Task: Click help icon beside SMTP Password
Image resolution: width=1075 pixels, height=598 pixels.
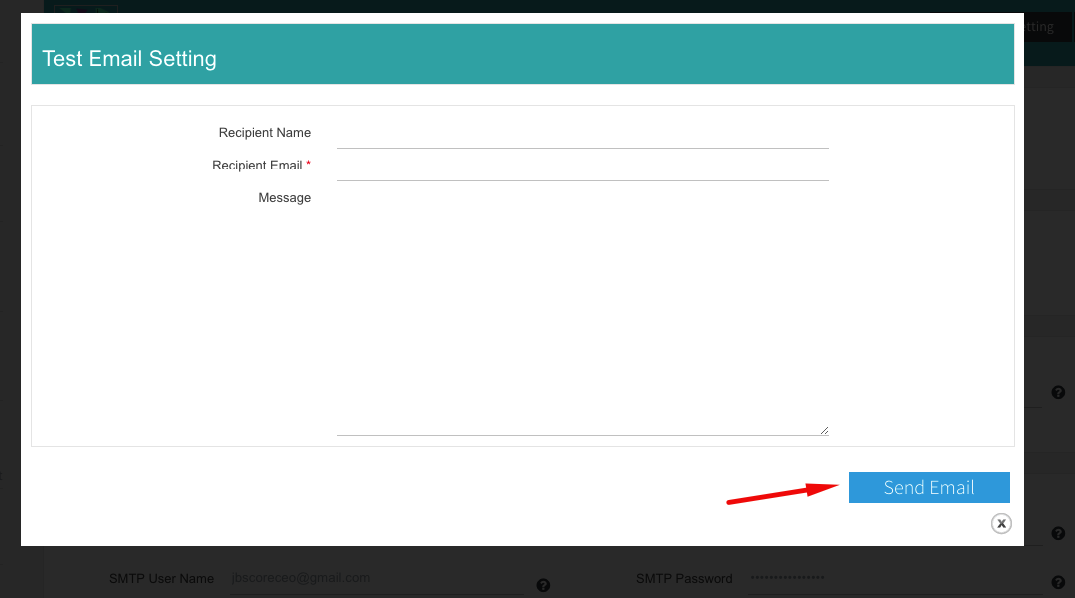Action: pyautogui.click(x=1058, y=582)
